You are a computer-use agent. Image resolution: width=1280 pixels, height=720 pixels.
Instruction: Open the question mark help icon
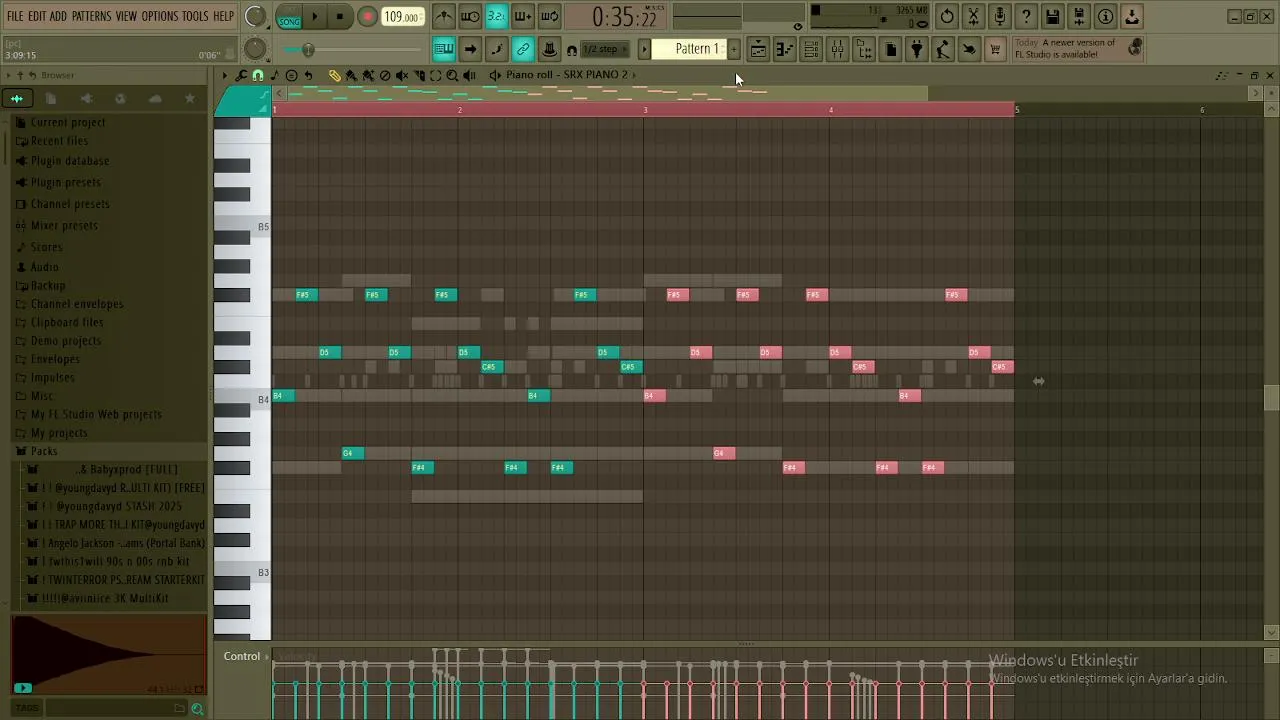(1026, 16)
